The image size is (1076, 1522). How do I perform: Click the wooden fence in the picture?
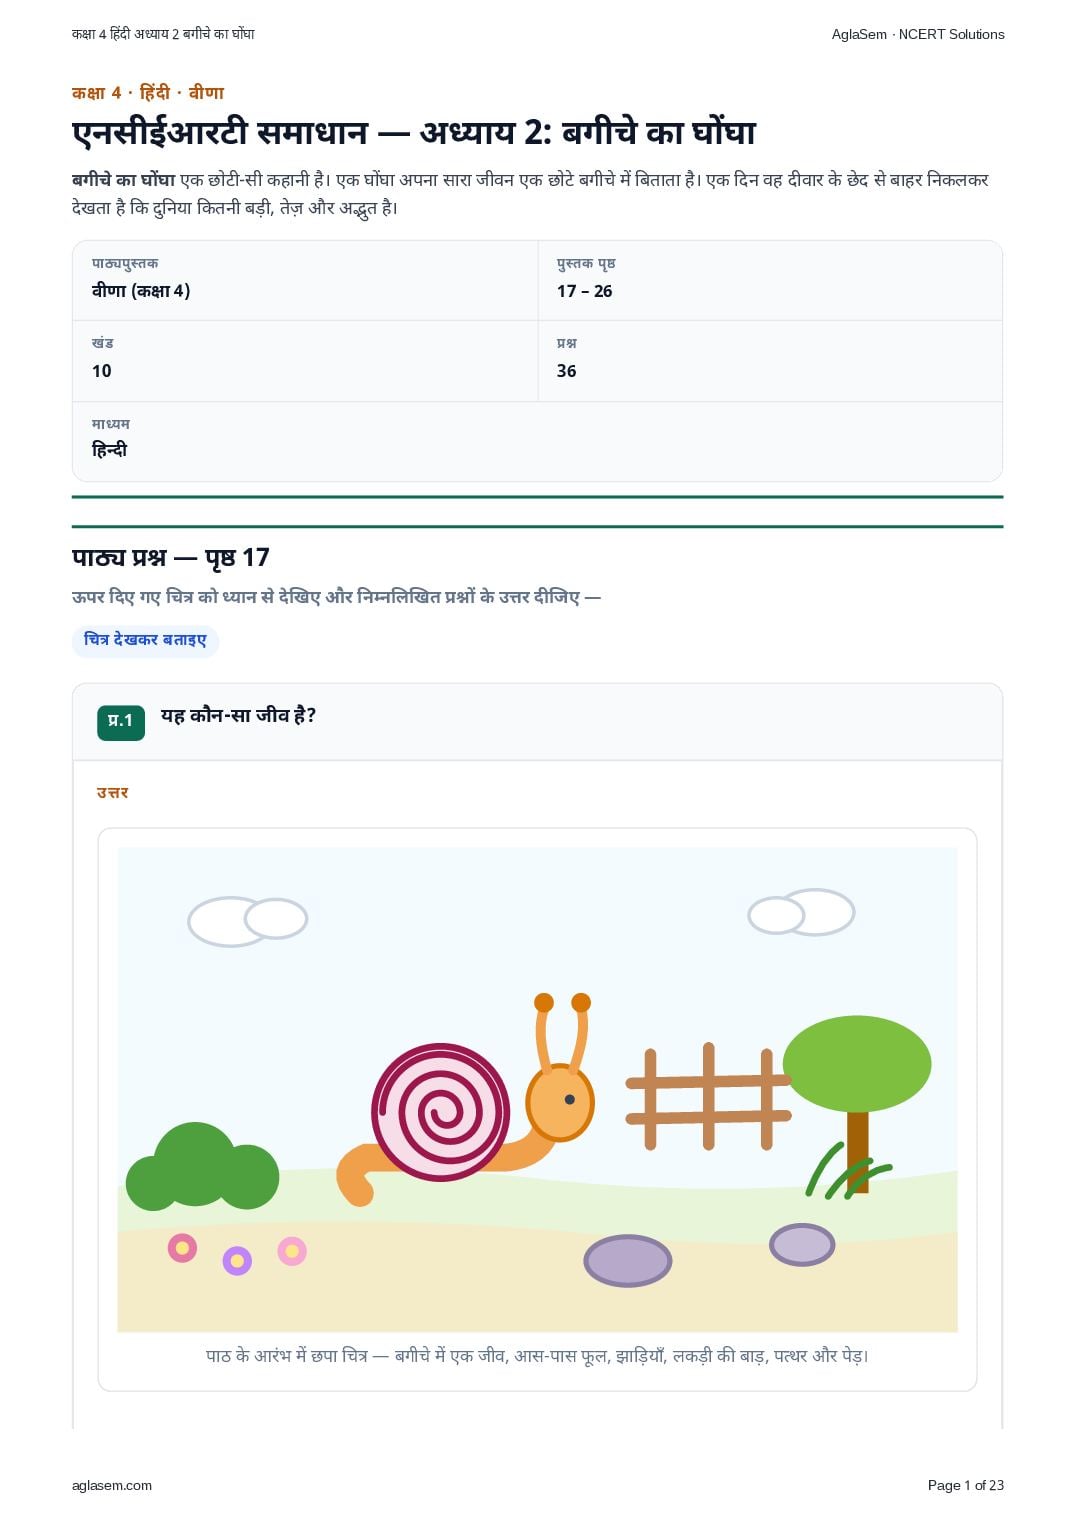708,1096
